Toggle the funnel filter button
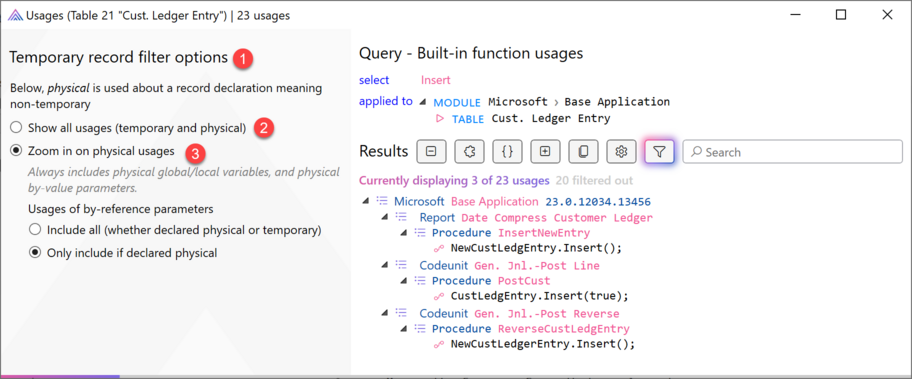Viewport: 912px width, 379px height. [x=659, y=152]
